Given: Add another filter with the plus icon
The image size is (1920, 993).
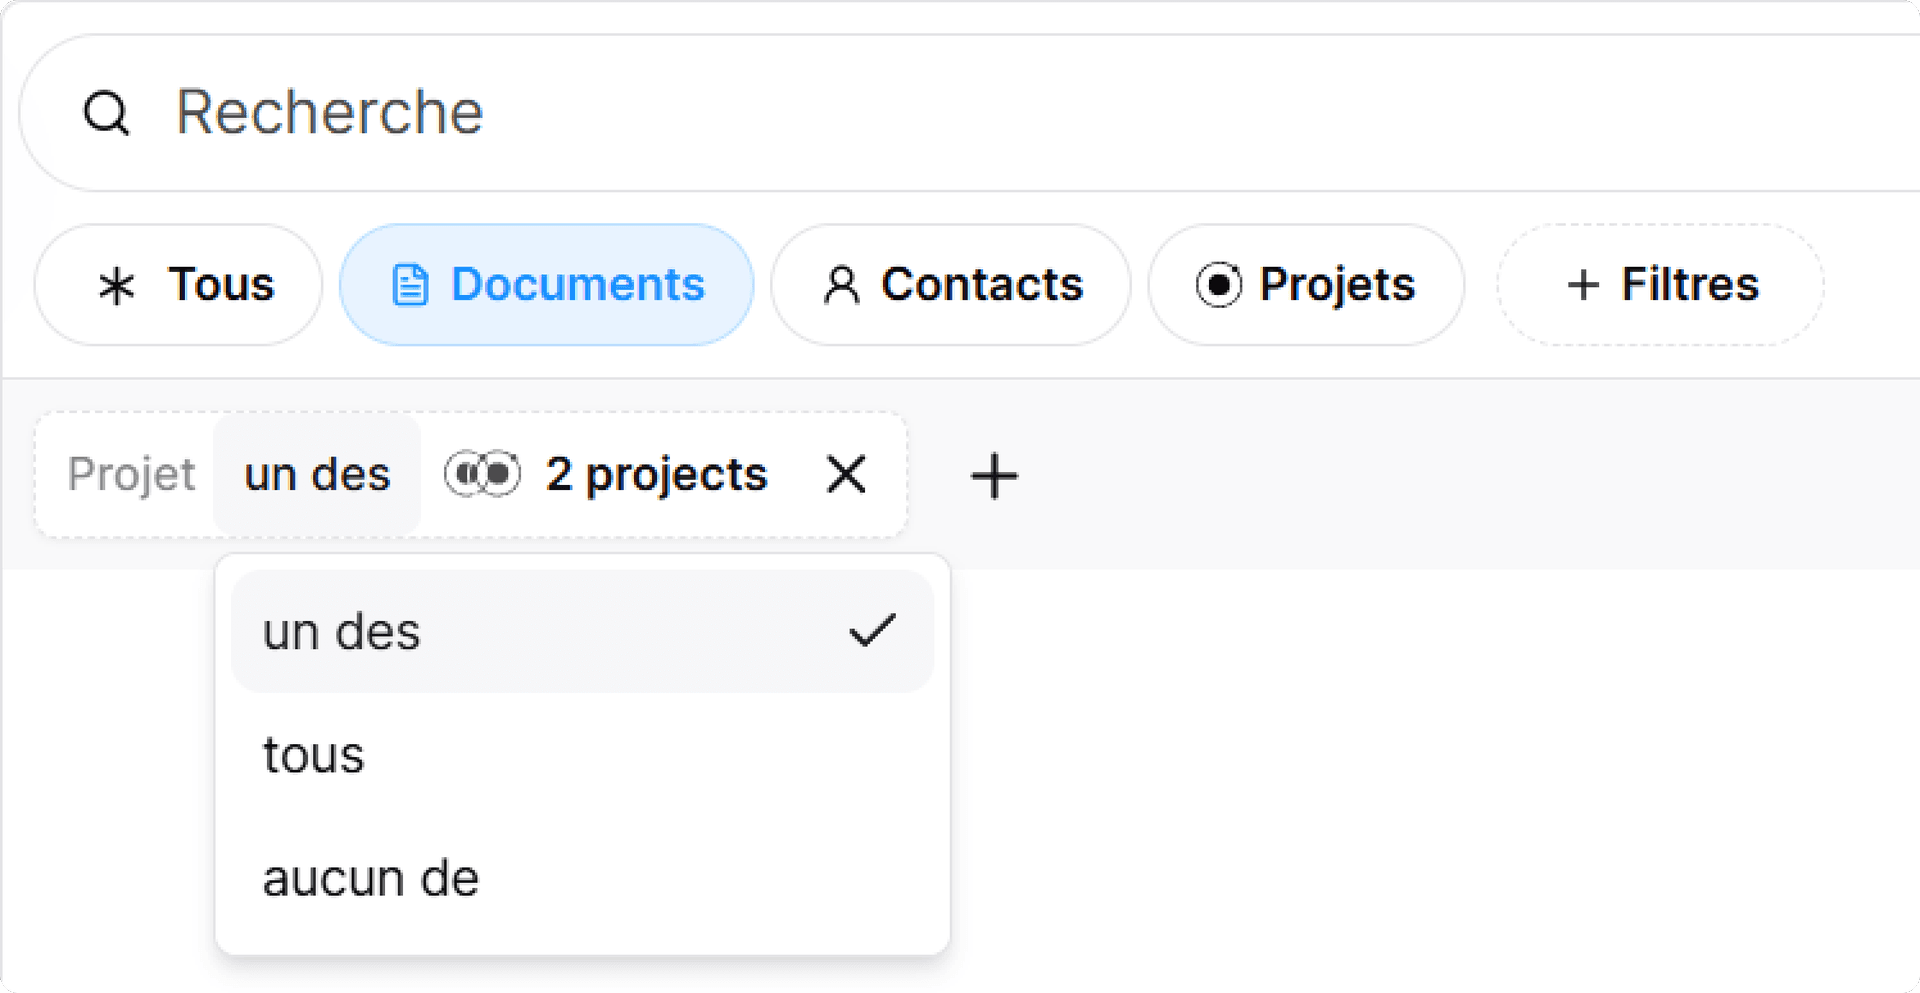Looking at the screenshot, I should pyautogui.click(x=994, y=476).
